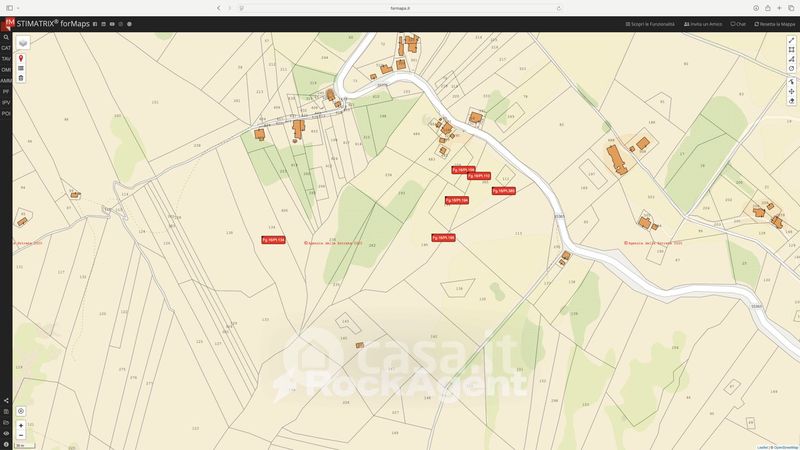This screenshot has height=450, width=800.
Task: Expand the marker list below the pin
Action: click(21, 68)
